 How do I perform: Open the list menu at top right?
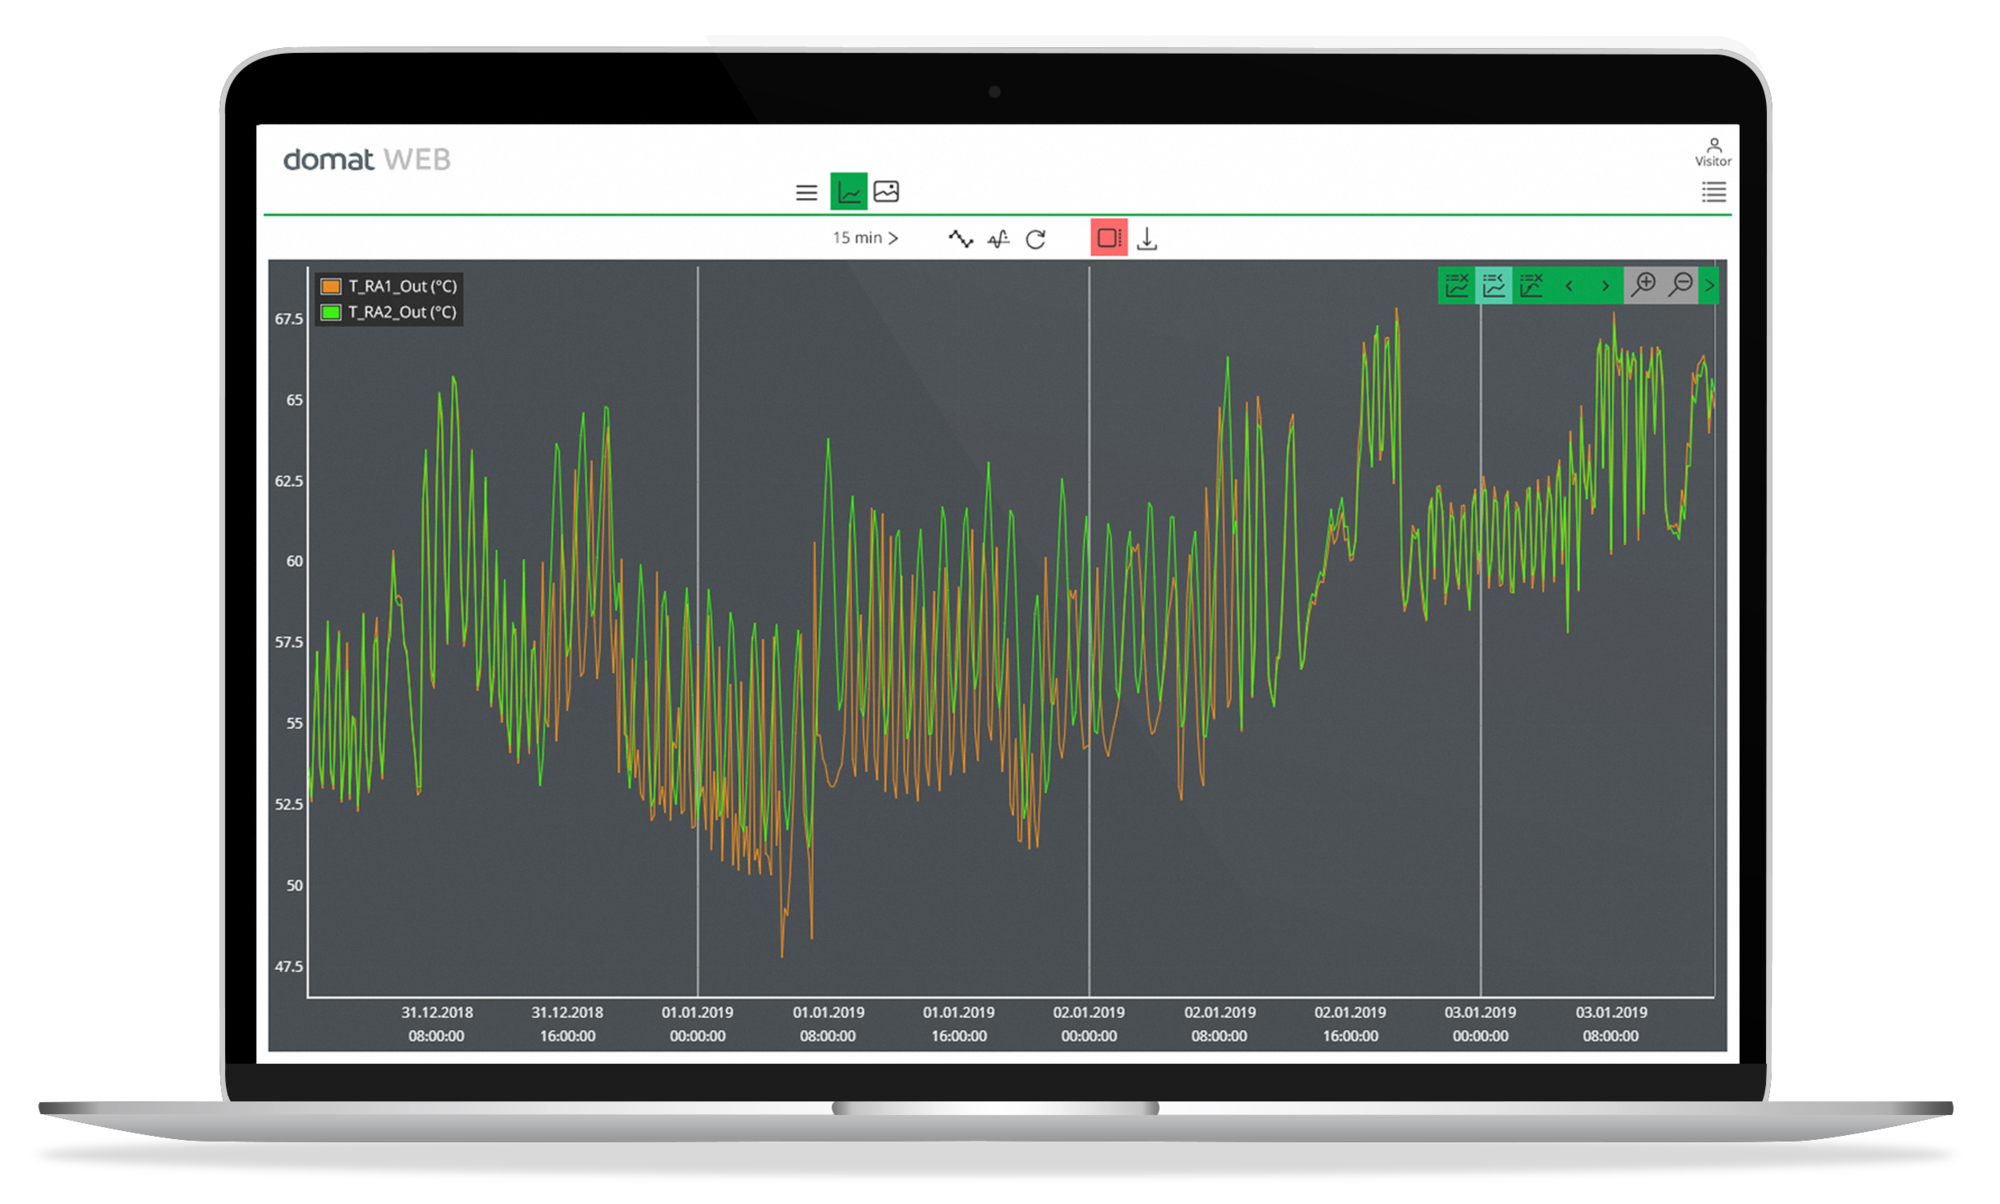point(1713,193)
